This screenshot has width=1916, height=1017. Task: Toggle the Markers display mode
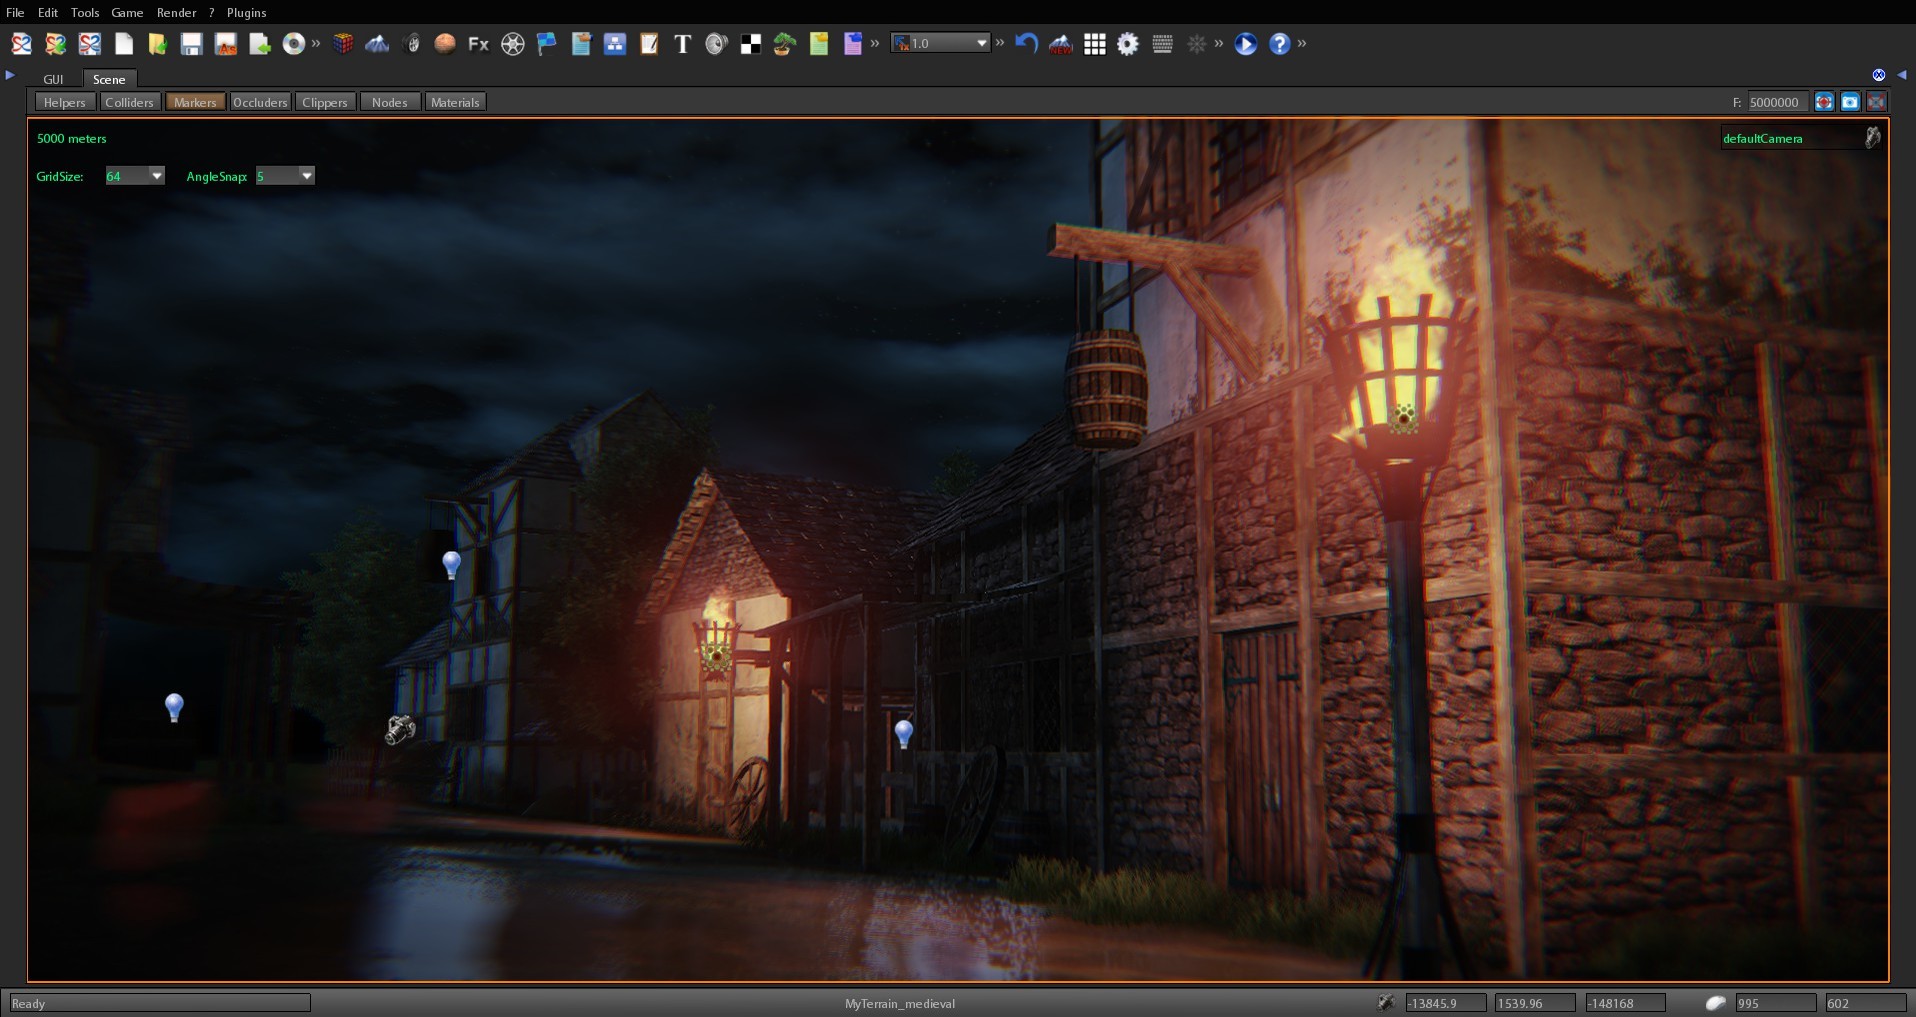[194, 101]
